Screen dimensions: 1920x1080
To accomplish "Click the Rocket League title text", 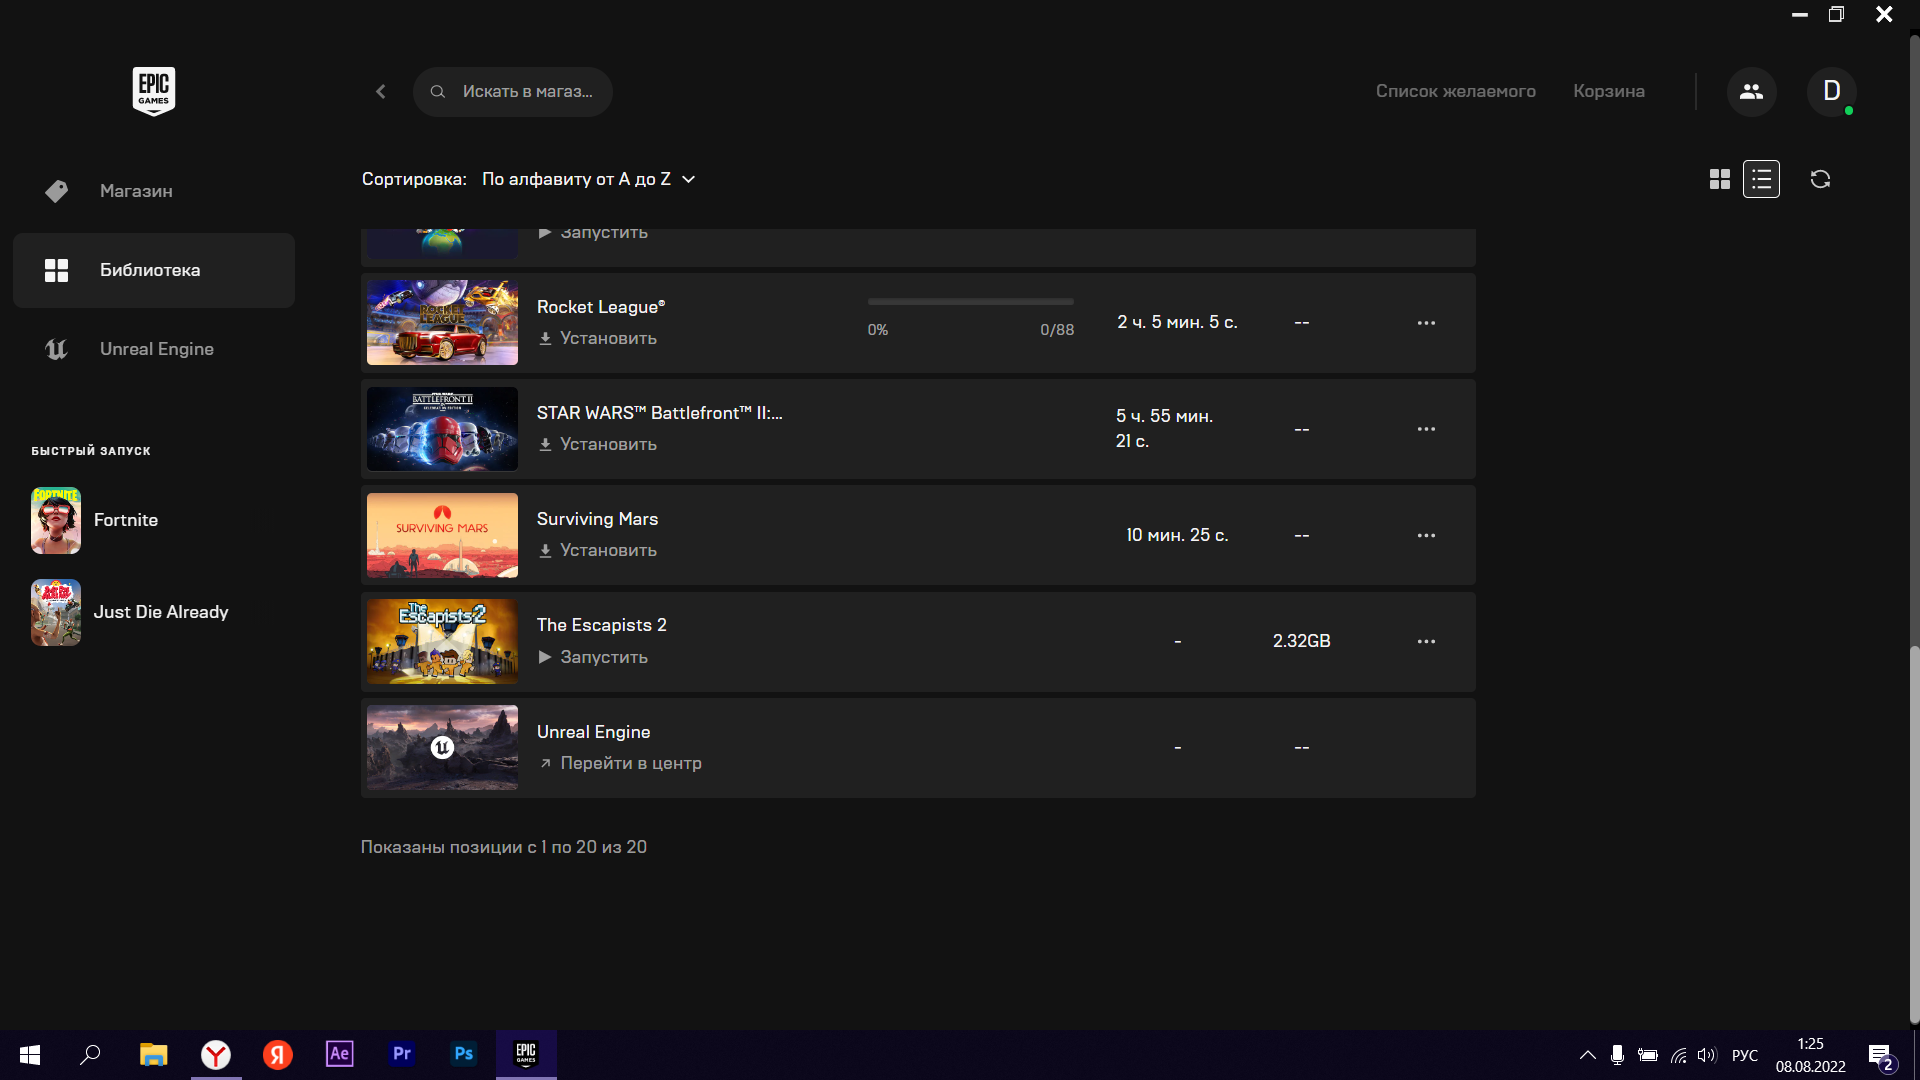I will [x=600, y=307].
